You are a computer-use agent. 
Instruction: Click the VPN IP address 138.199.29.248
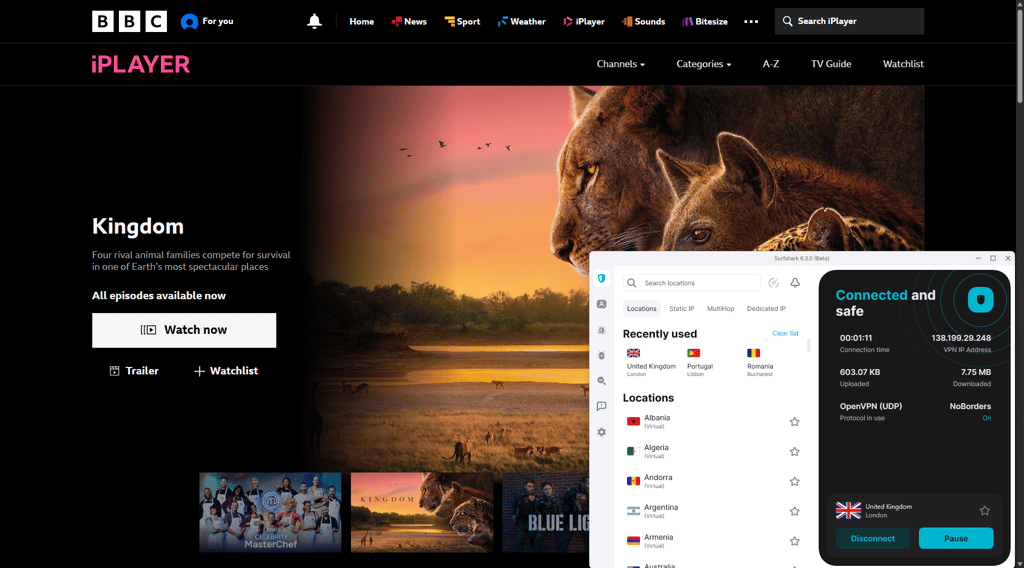(961, 338)
